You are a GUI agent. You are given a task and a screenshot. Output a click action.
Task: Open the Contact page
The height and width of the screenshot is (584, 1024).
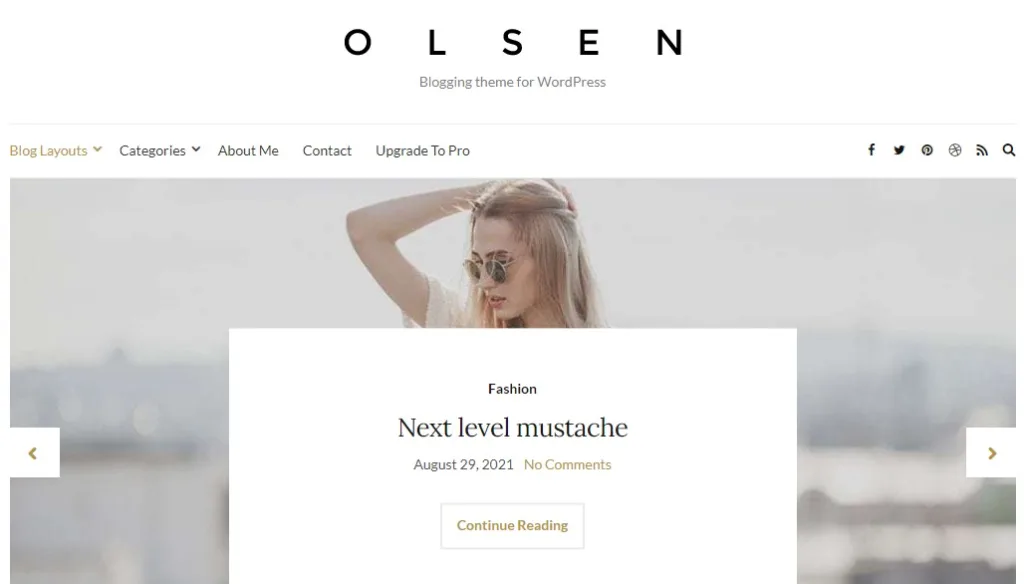(x=327, y=151)
